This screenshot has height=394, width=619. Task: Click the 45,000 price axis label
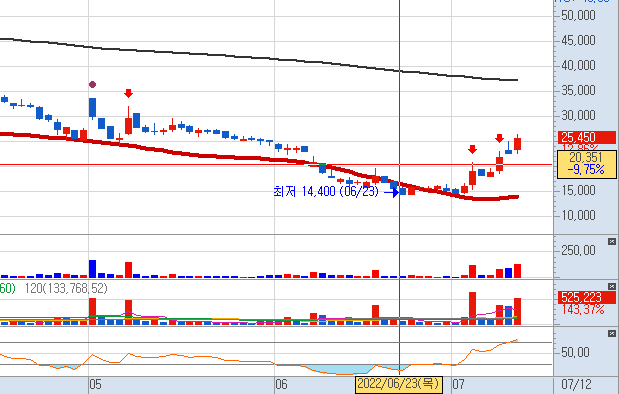tap(578, 40)
